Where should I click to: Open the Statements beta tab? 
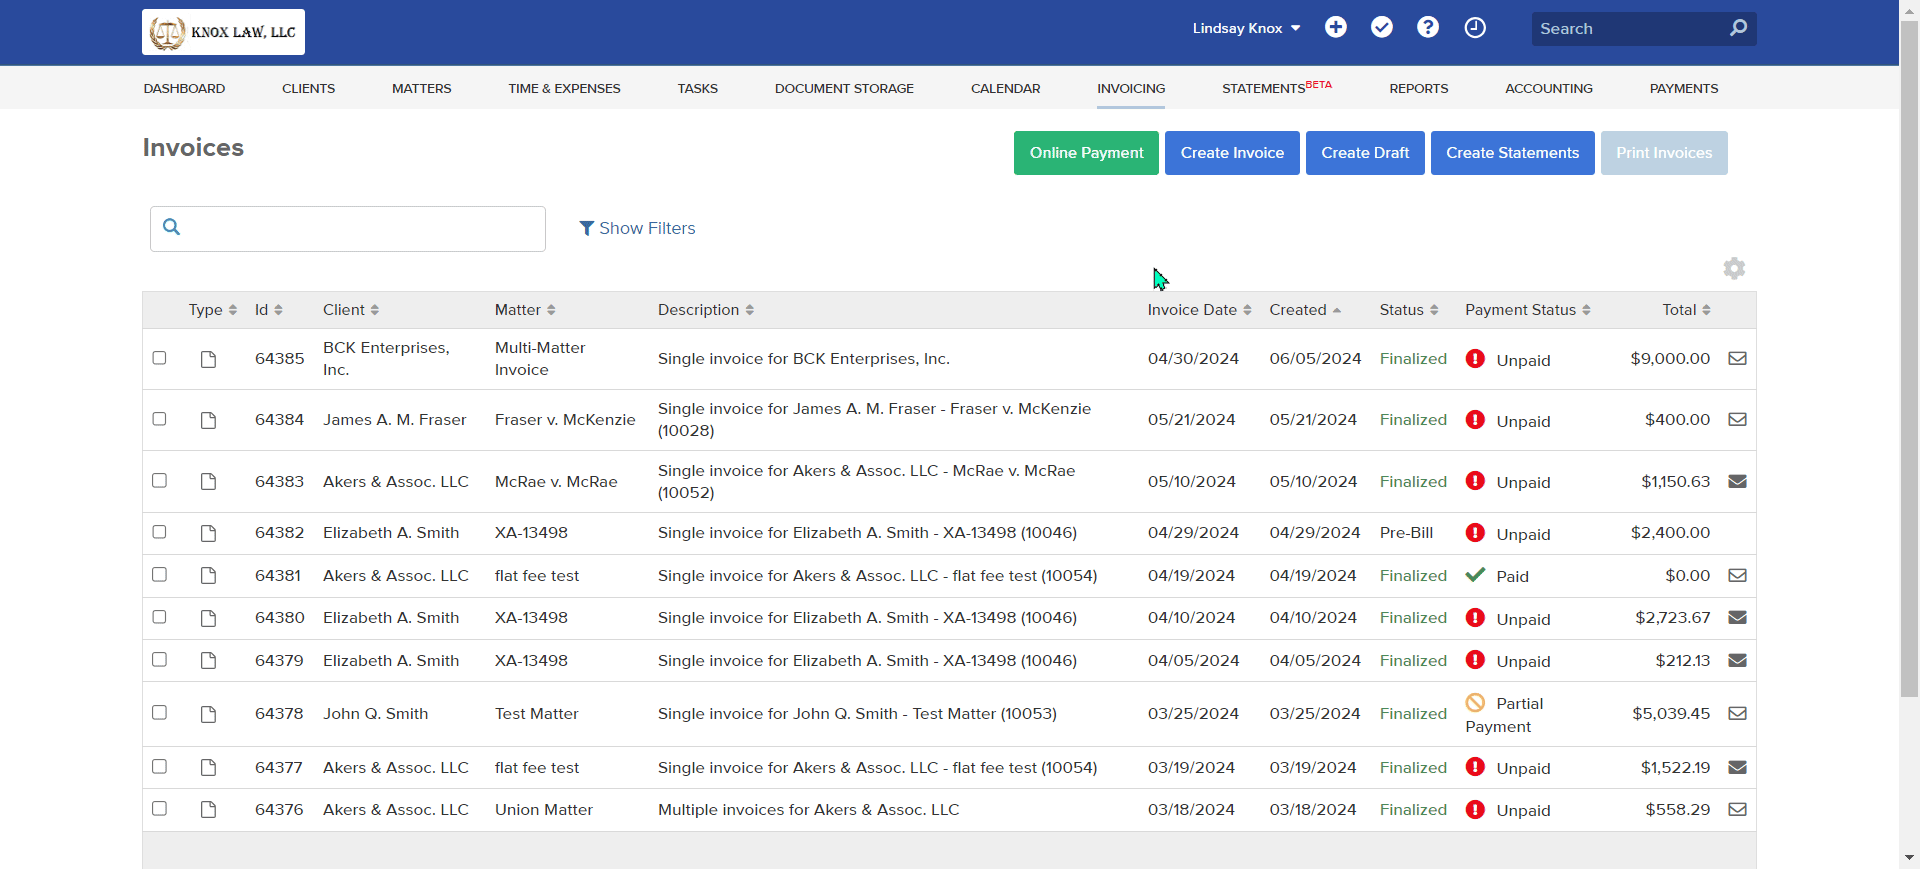1277,88
